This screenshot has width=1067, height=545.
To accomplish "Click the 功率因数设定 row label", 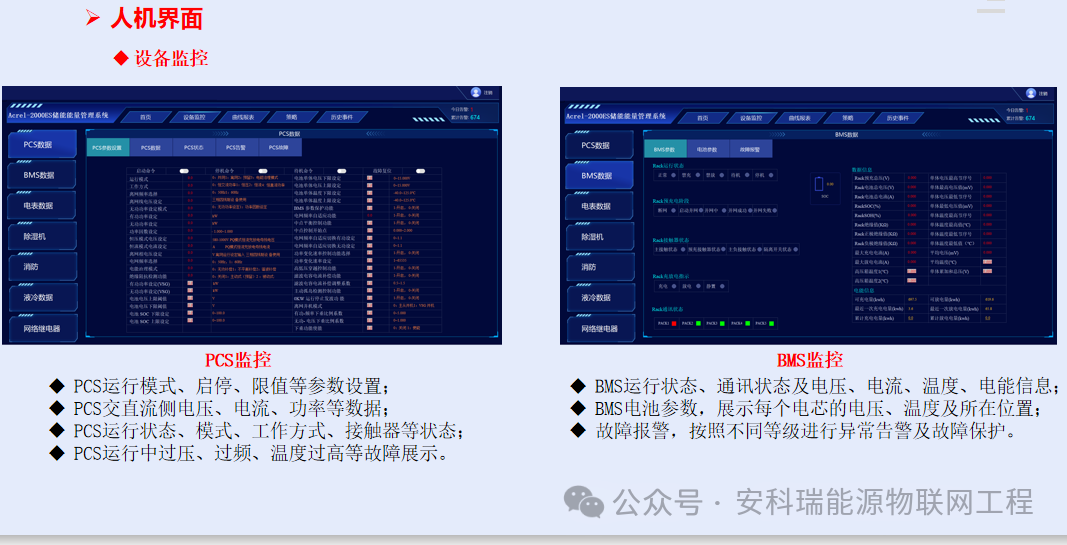I will [x=144, y=231].
